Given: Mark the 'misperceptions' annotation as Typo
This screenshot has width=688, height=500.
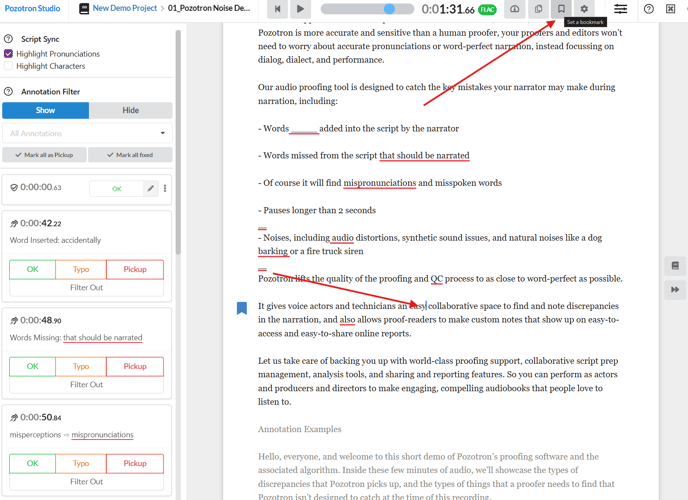Looking at the screenshot, I should 81,464.
